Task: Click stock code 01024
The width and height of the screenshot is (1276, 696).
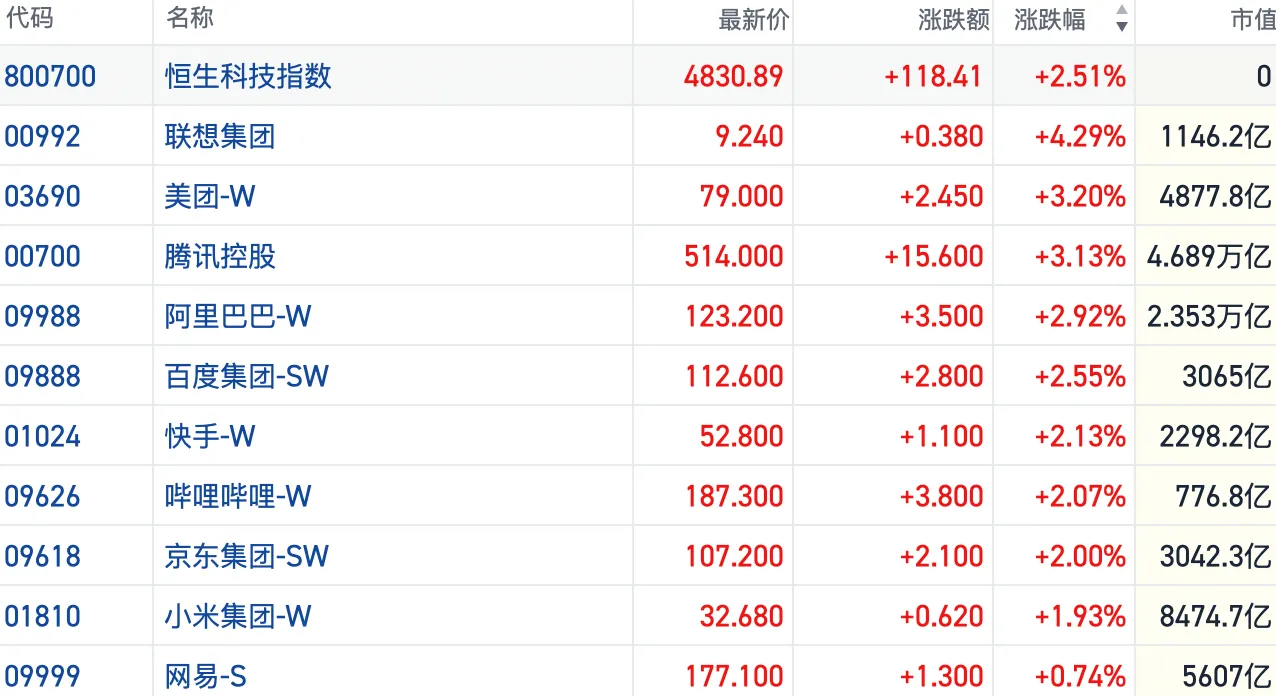Action: [x=42, y=436]
